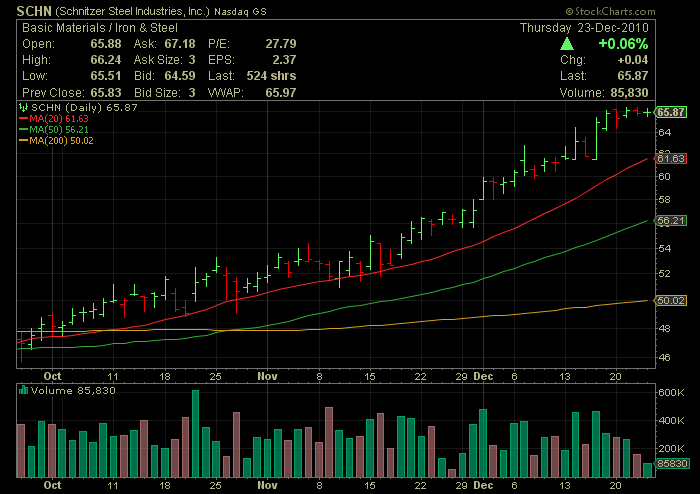Viewport: 700px width, 494px height.
Task: Click the Oct label on price chart axis
Action: click(52, 376)
